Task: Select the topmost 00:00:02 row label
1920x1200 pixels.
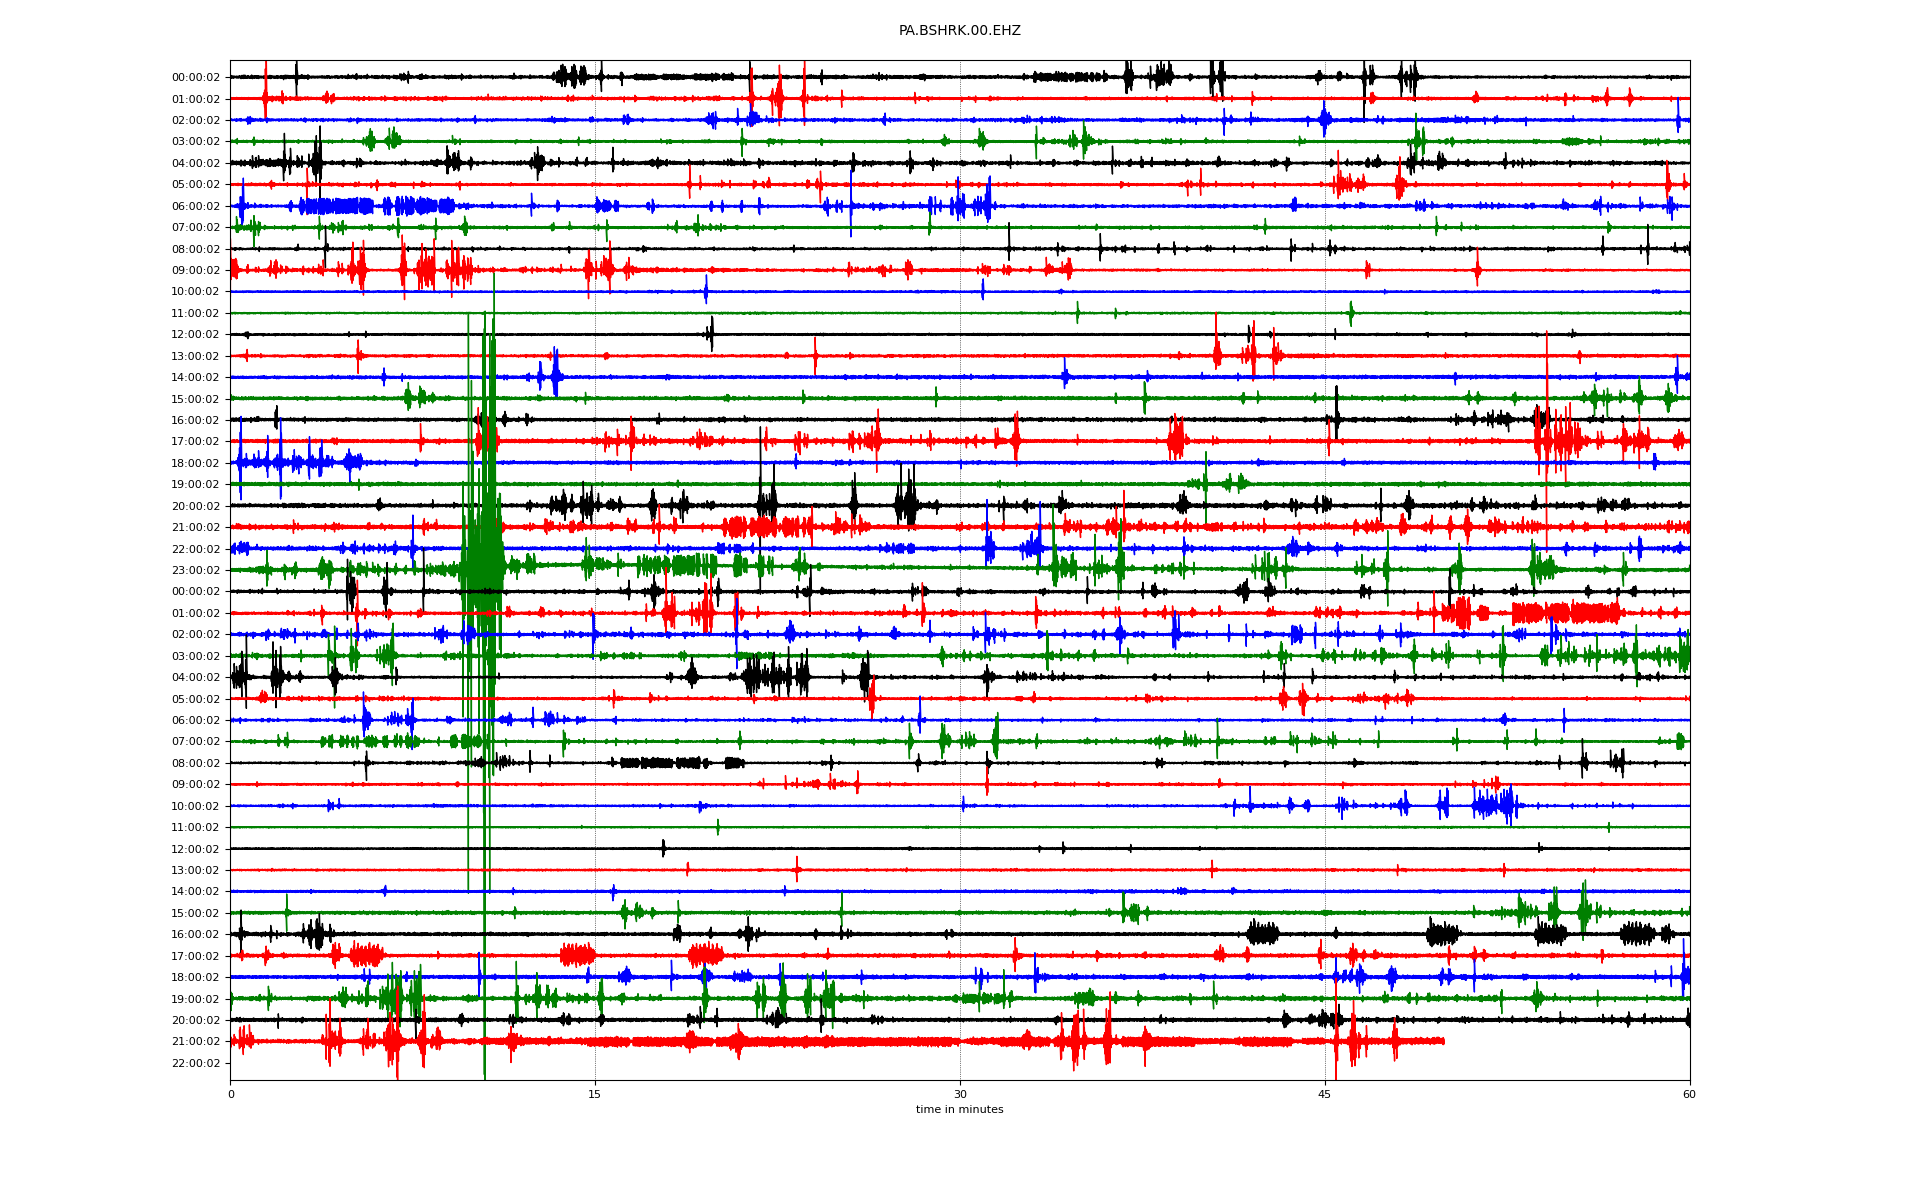Action: 195,77
